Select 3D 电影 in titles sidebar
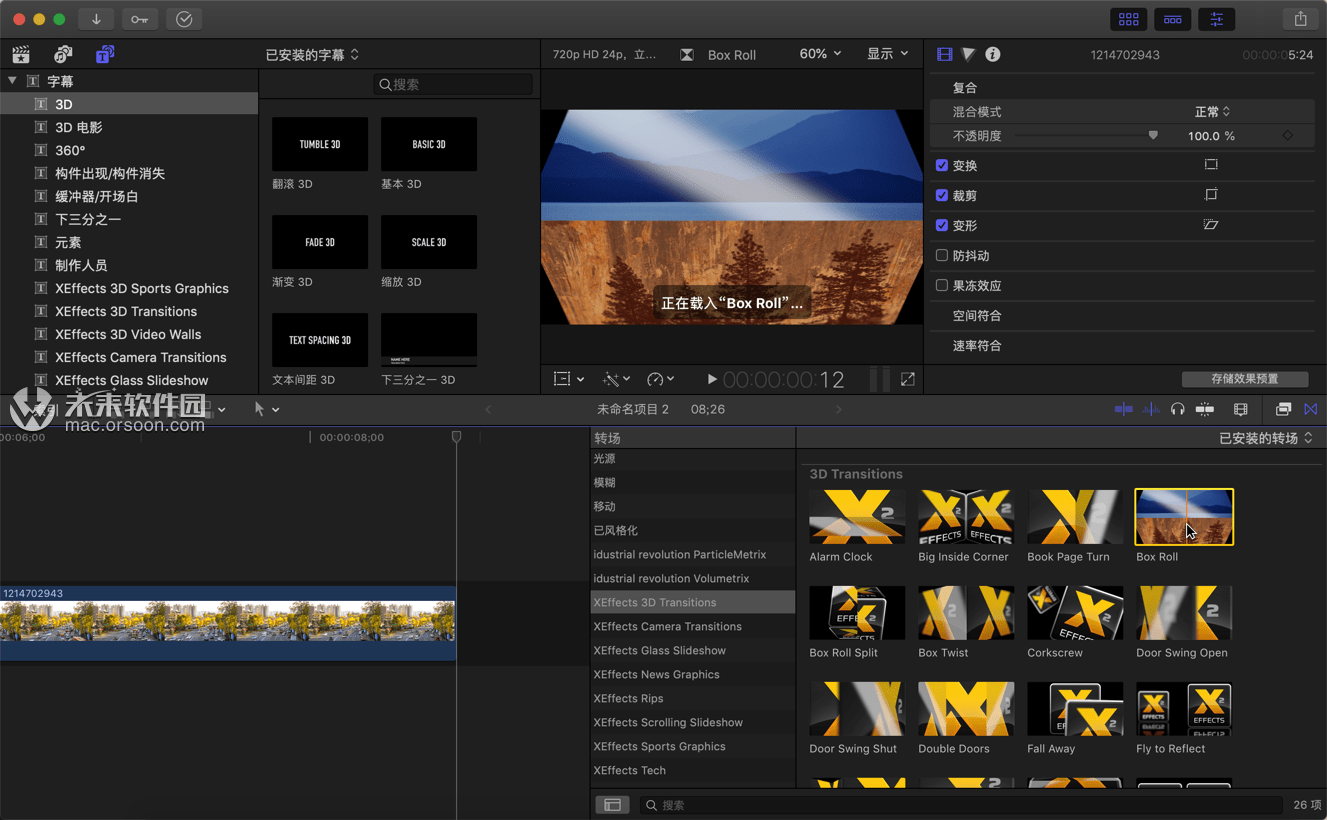The width and height of the screenshot is (1327, 820). point(79,128)
